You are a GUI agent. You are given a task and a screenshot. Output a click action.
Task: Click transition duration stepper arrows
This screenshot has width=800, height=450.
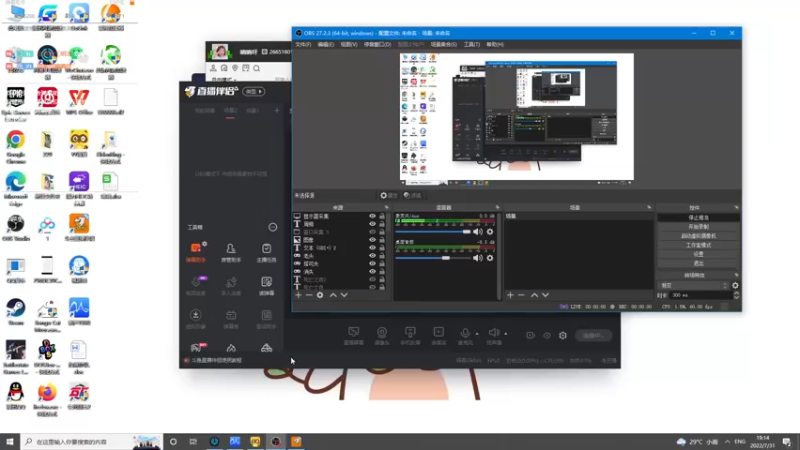pyautogui.click(x=736, y=295)
